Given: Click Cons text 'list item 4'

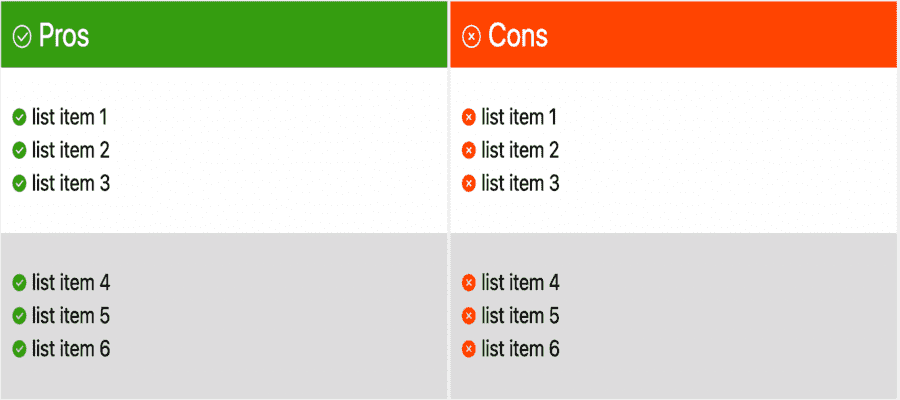Looking at the screenshot, I should (x=520, y=283).
